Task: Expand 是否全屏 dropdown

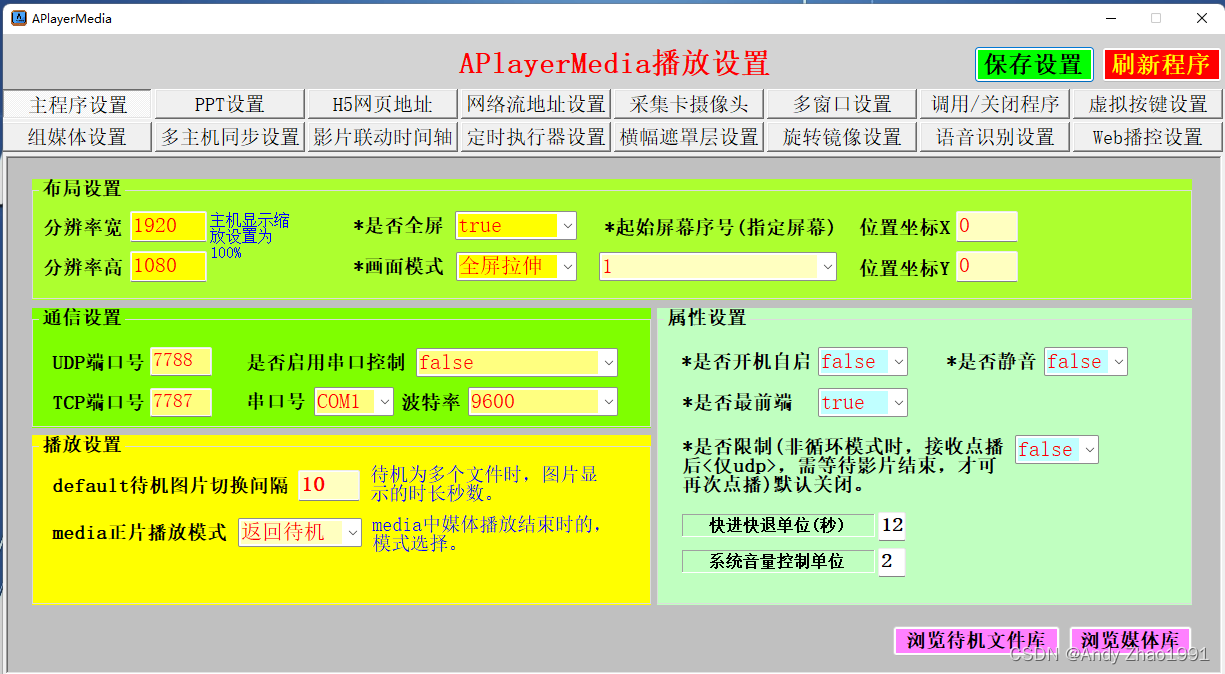Action: 516,226
